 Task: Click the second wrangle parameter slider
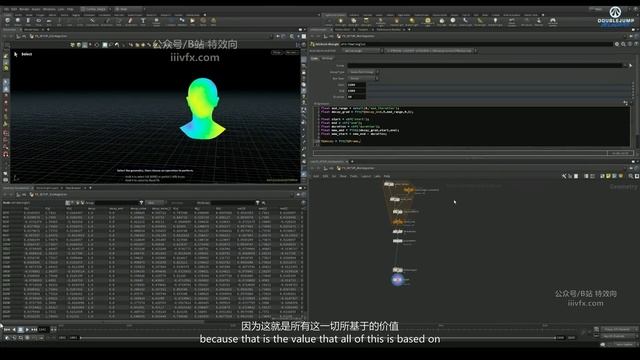coord(499,91)
